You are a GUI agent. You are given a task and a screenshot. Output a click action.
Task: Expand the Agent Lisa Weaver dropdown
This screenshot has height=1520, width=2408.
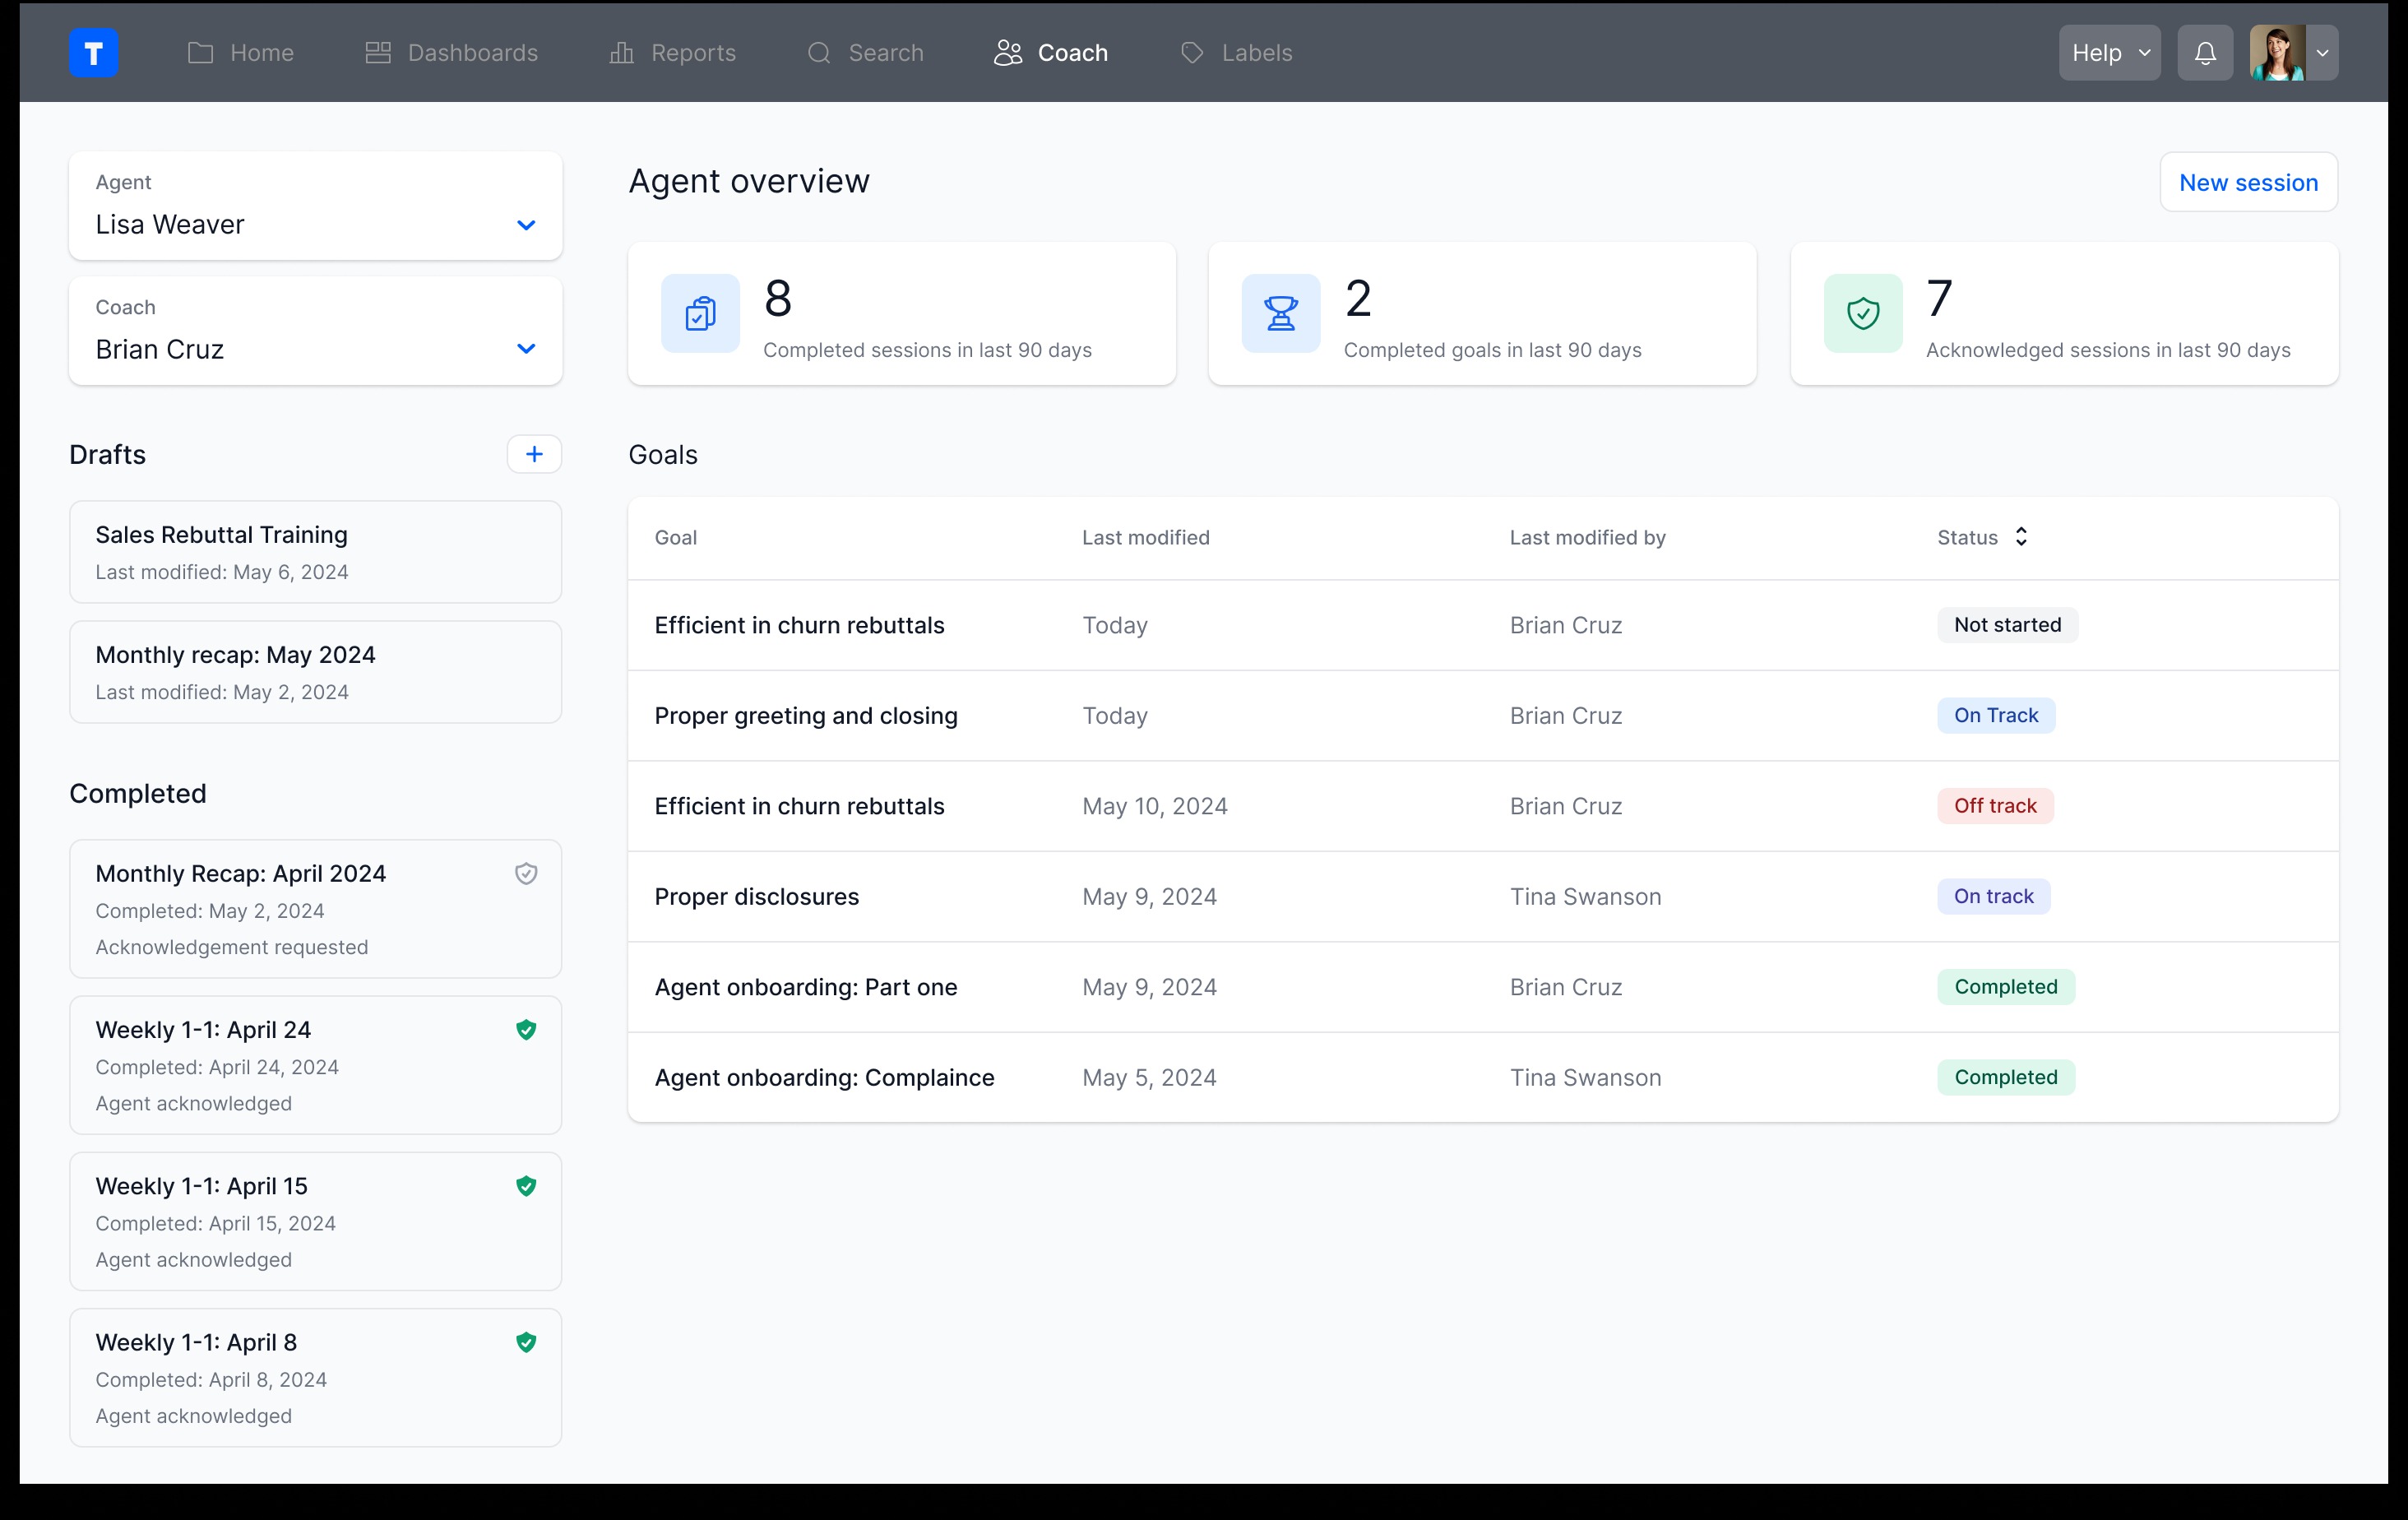pos(526,224)
